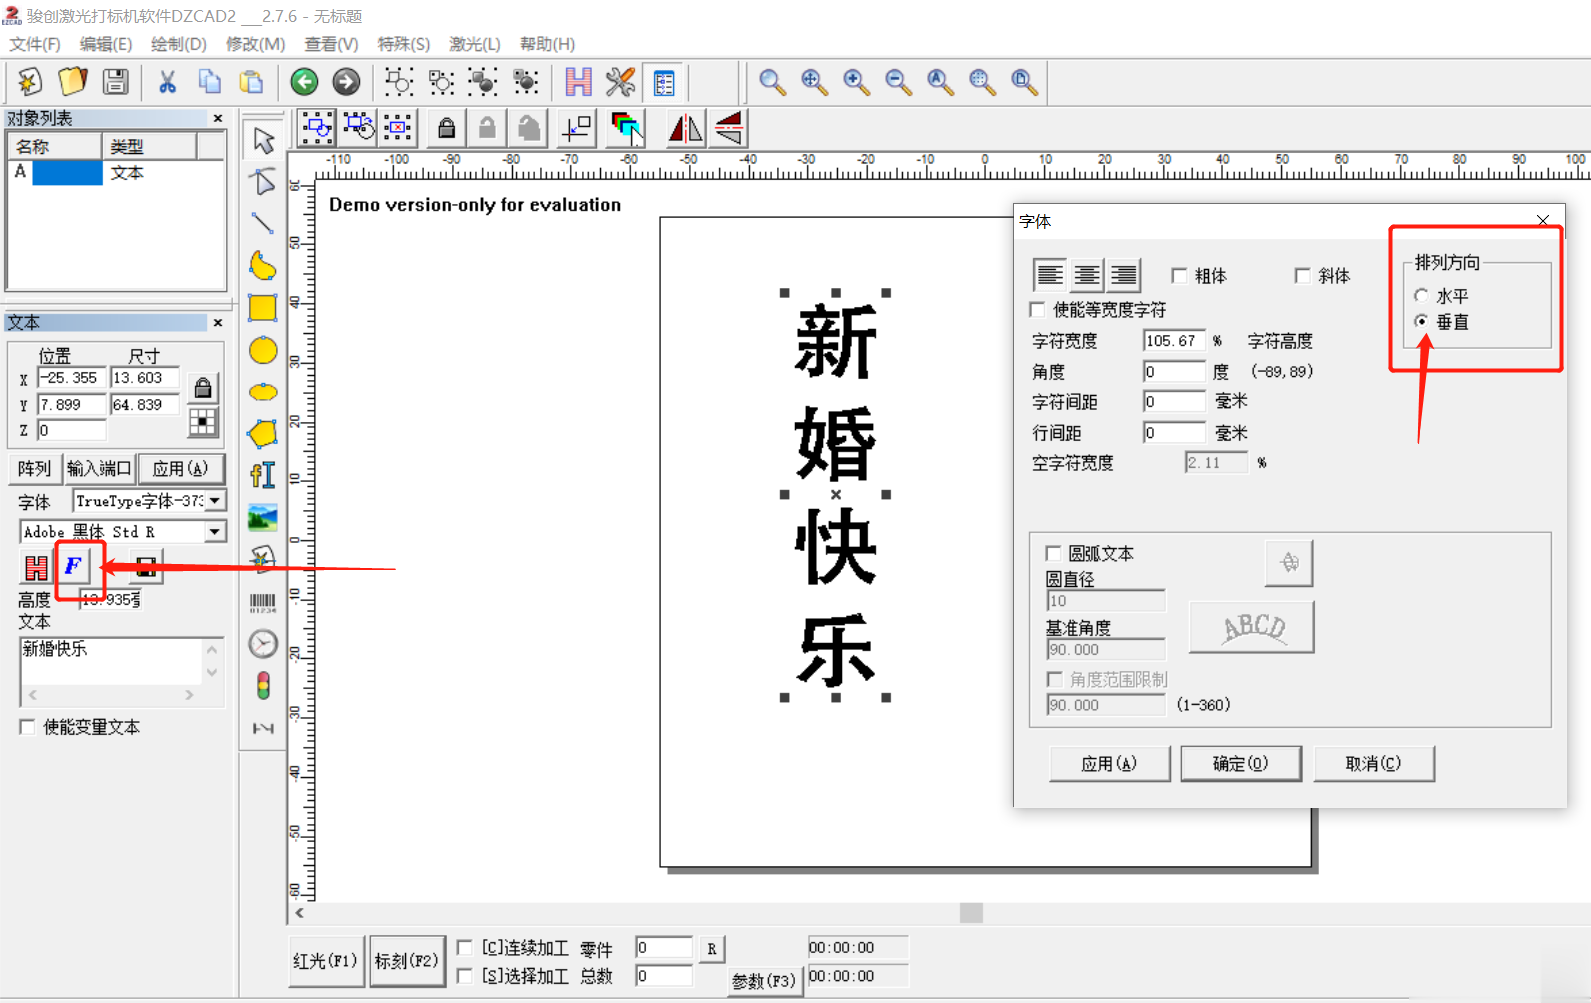Enable the 粗体 bold checkbox
This screenshot has width=1591, height=1003.
tap(1180, 276)
